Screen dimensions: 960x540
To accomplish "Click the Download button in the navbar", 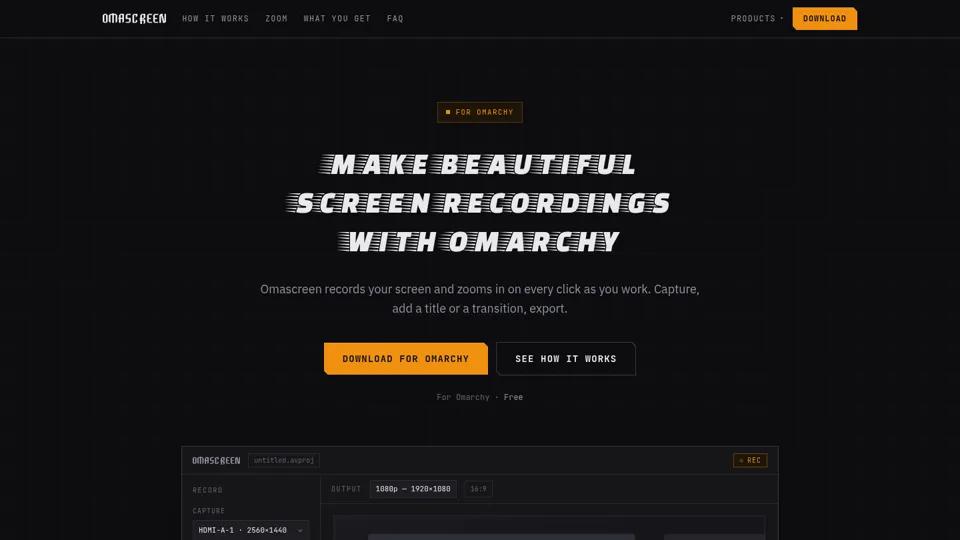I will 825,18.
